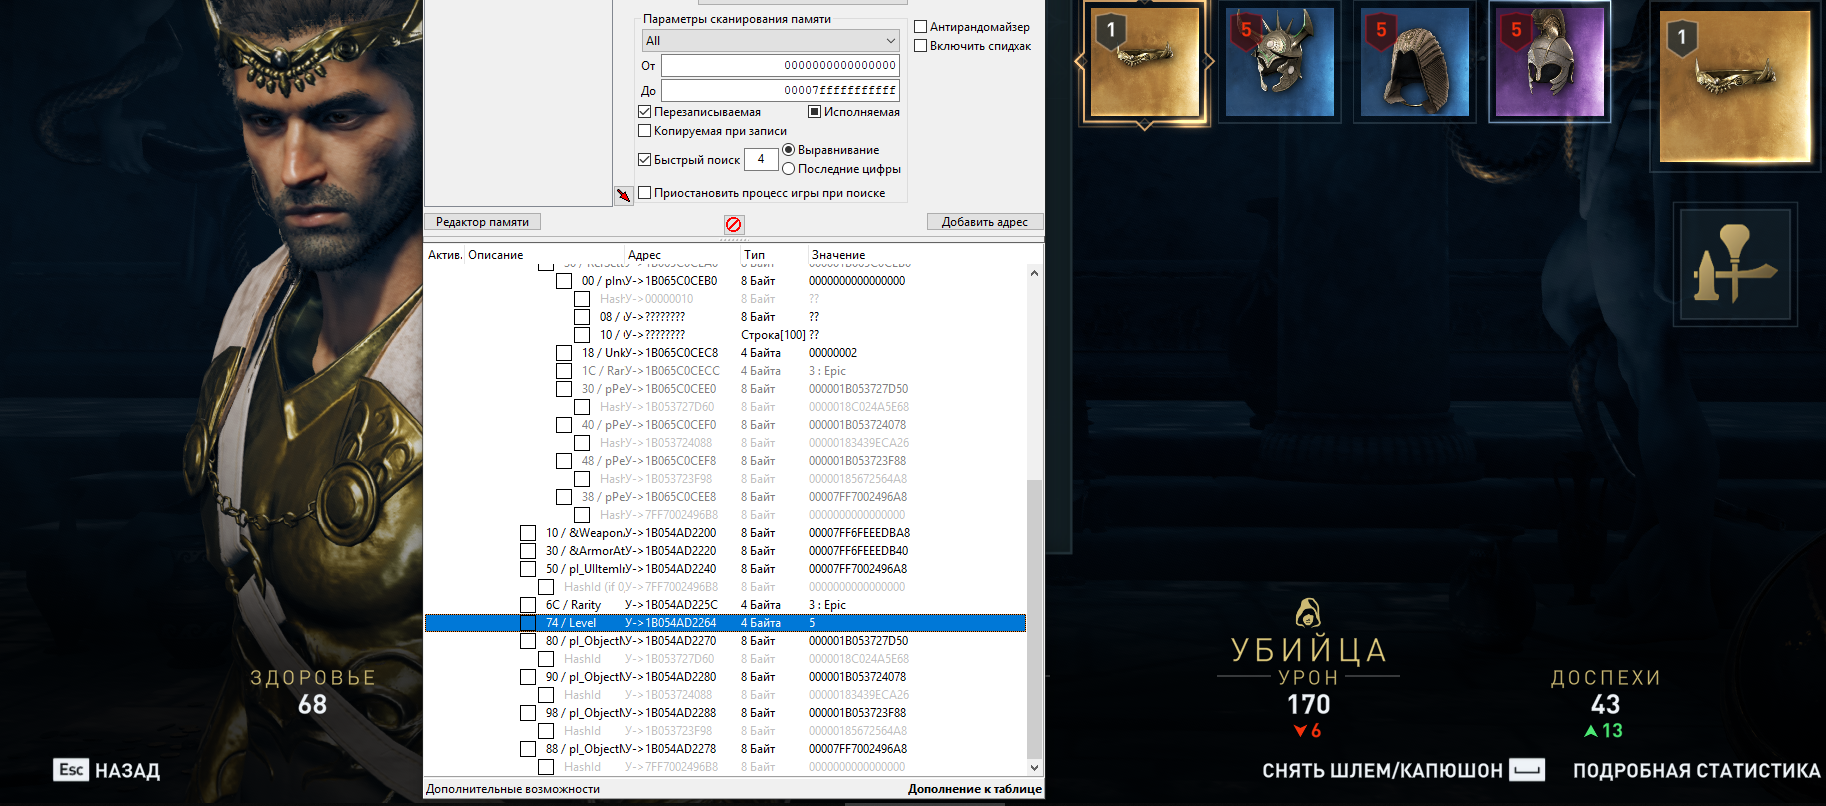Click the address list scrollbar up arrow
The height and width of the screenshot is (806, 1826).
(1034, 273)
